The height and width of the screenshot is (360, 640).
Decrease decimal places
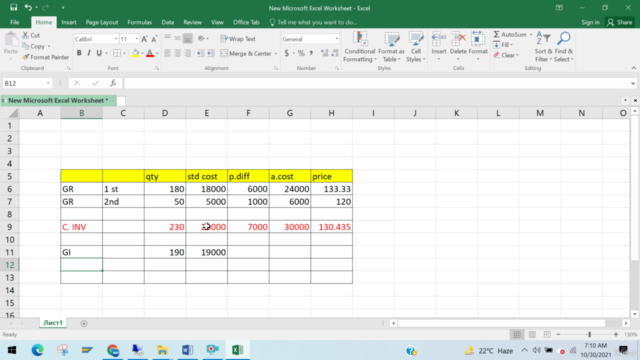click(x=335, y=53)
